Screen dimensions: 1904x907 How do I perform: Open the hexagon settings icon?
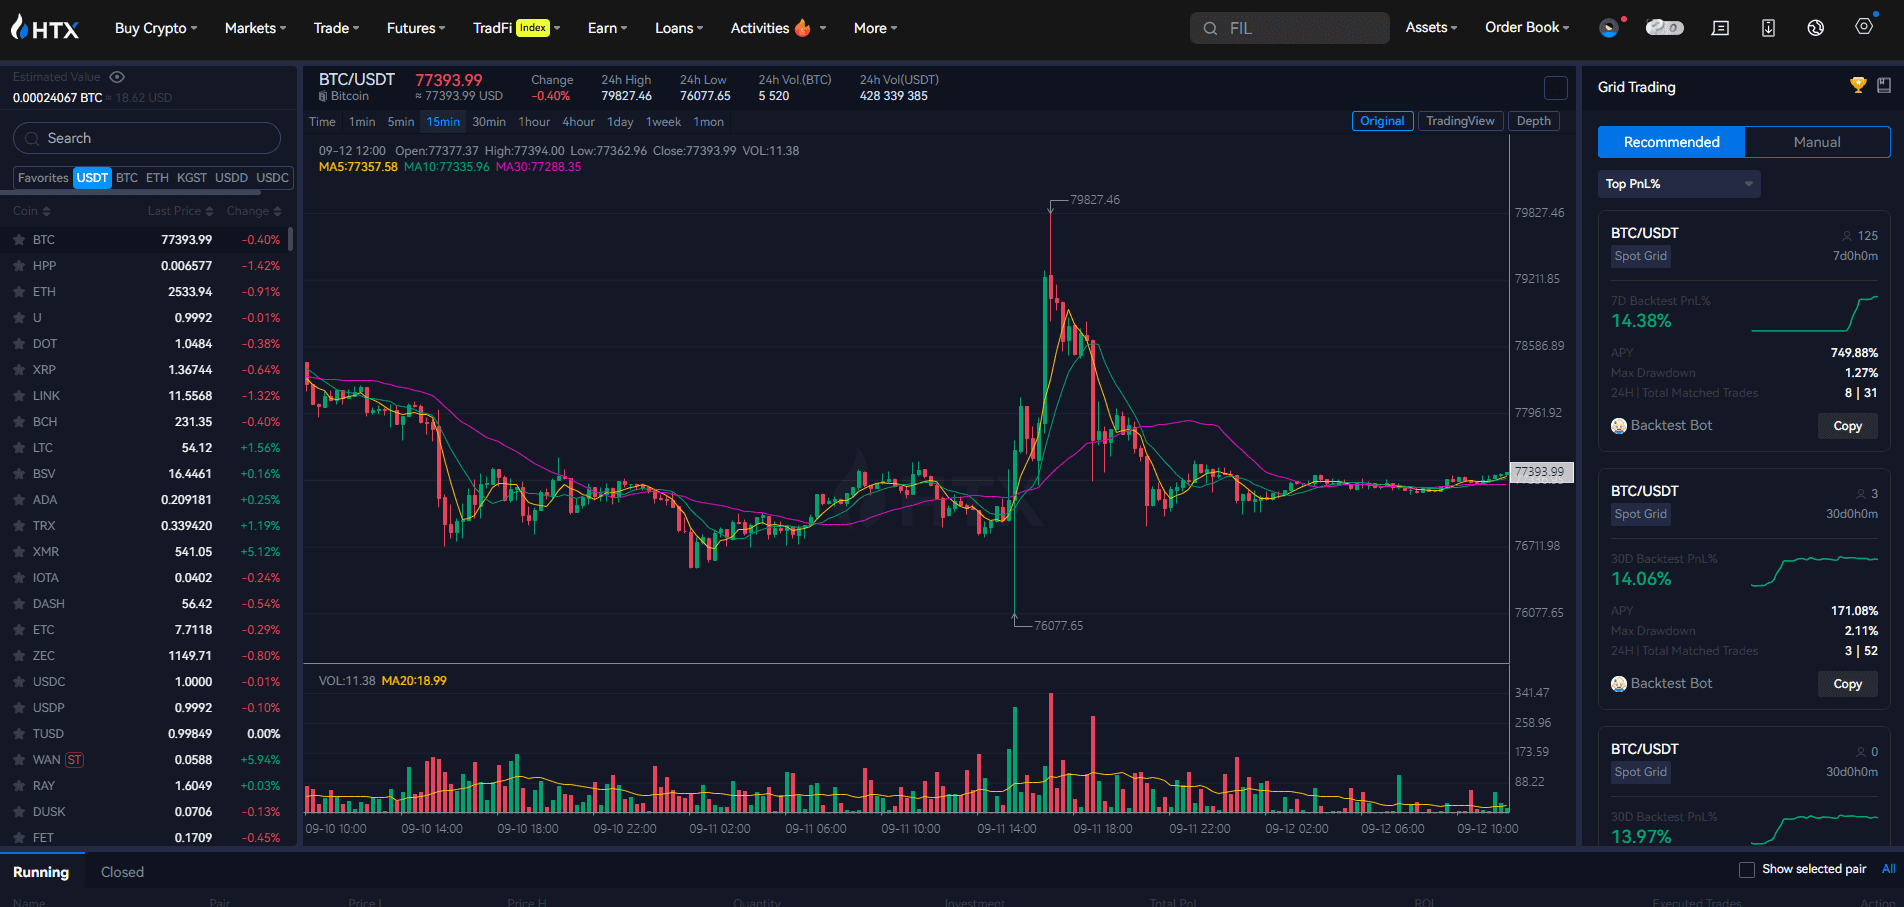(x=1864, y=27)
